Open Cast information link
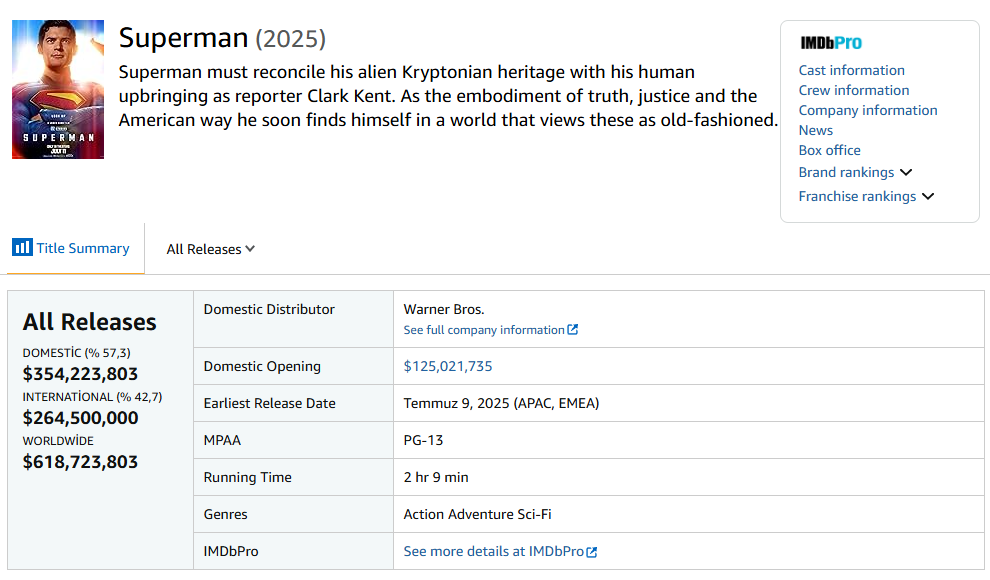Viewport: 990px width, 580px height. [x=851, y=70]
